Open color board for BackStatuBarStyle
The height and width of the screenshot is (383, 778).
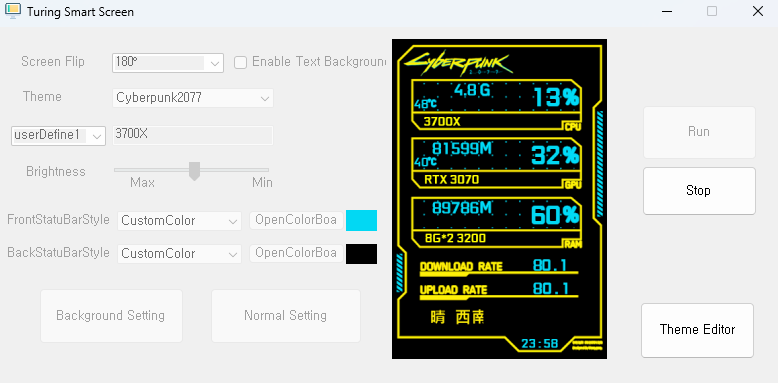tap(297, 253)
